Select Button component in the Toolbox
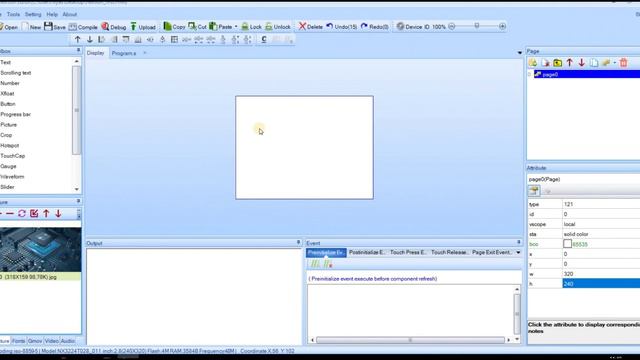The width and height of the screenshot is (640, 360). click(x=8, y=104)
